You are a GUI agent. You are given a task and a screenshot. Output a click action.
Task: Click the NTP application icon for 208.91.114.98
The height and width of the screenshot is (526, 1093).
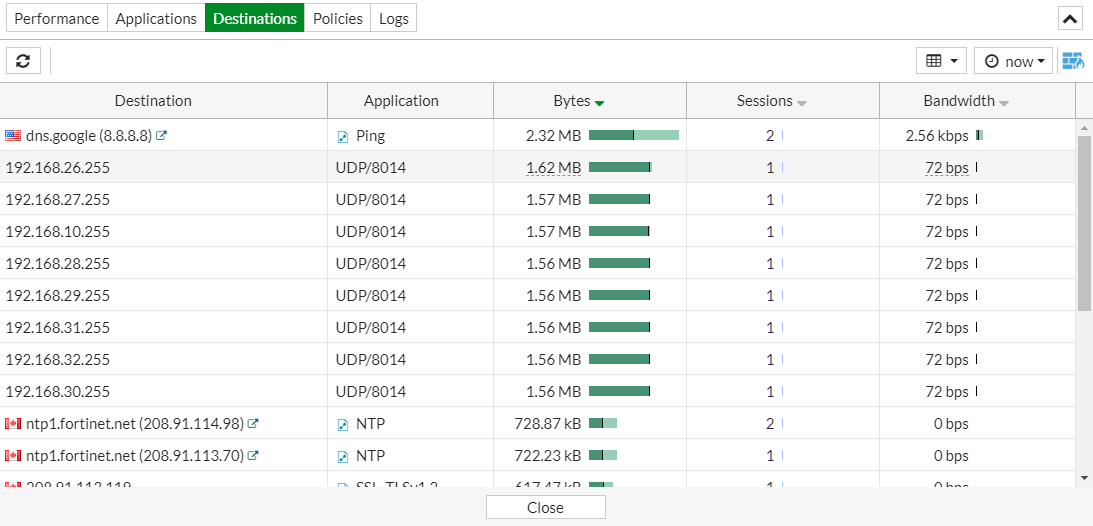click(343, 424)
